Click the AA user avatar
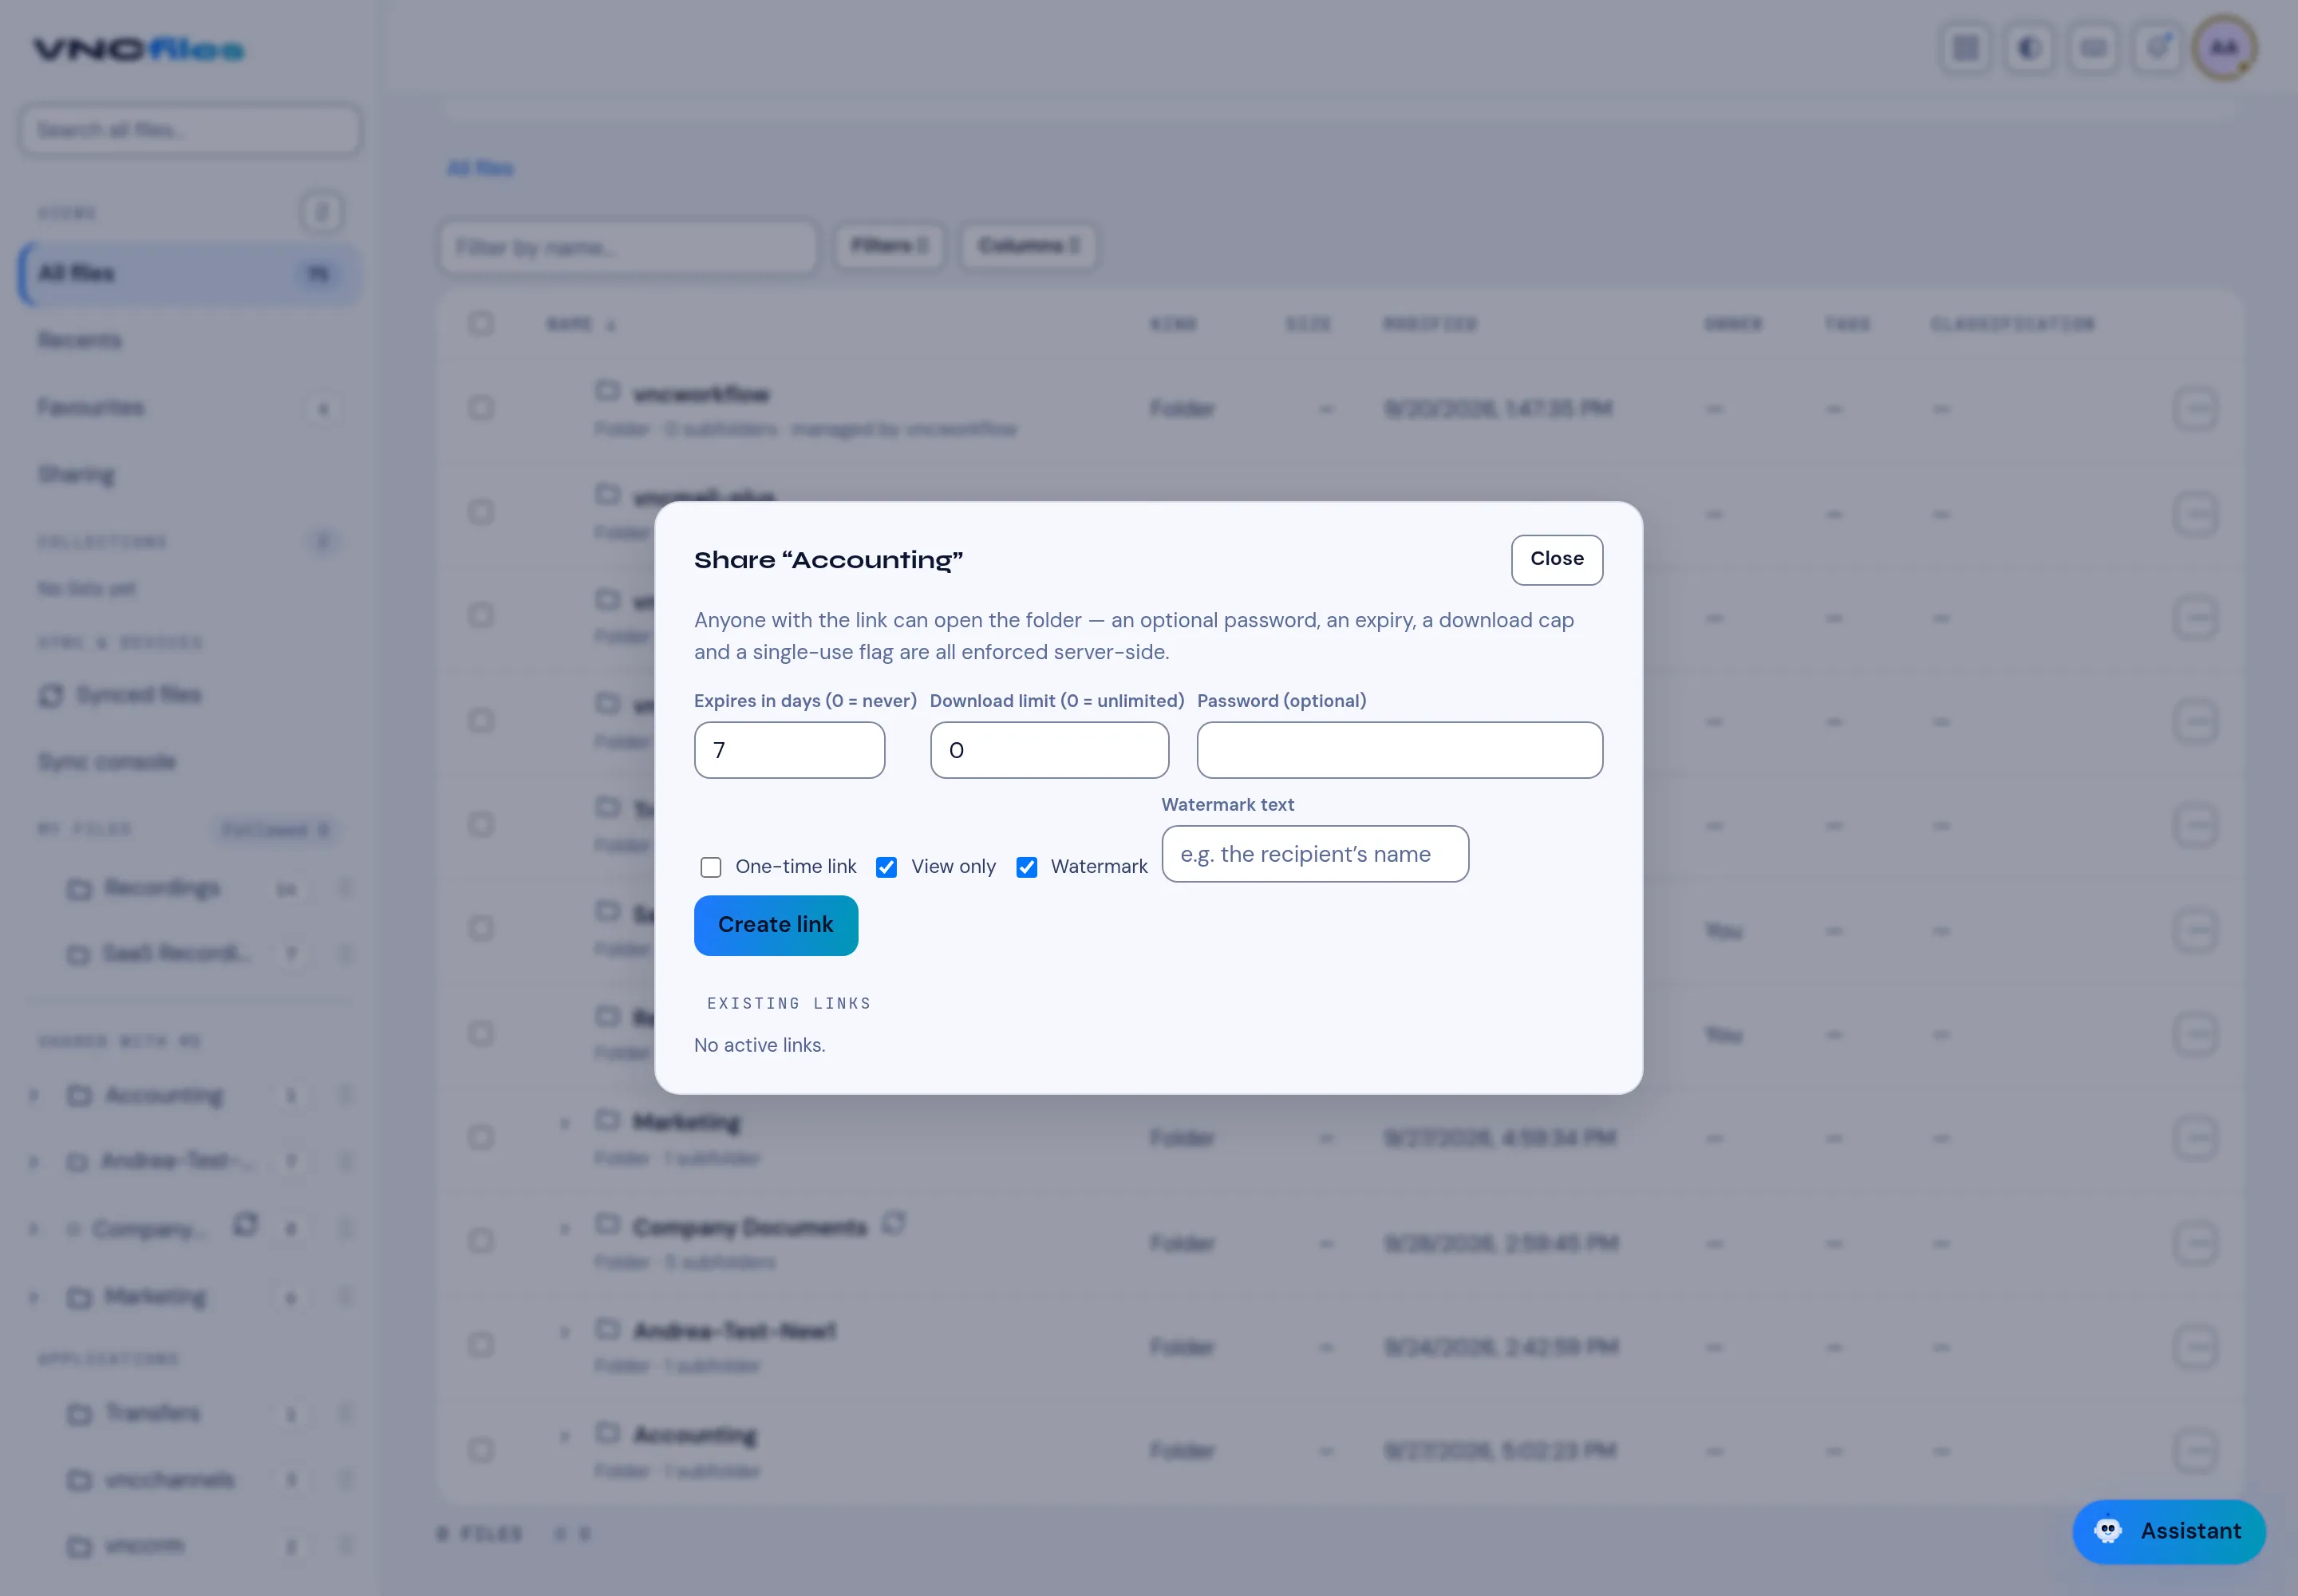The width and height of the screenshot is (2298, 1596). point(2224,47)
